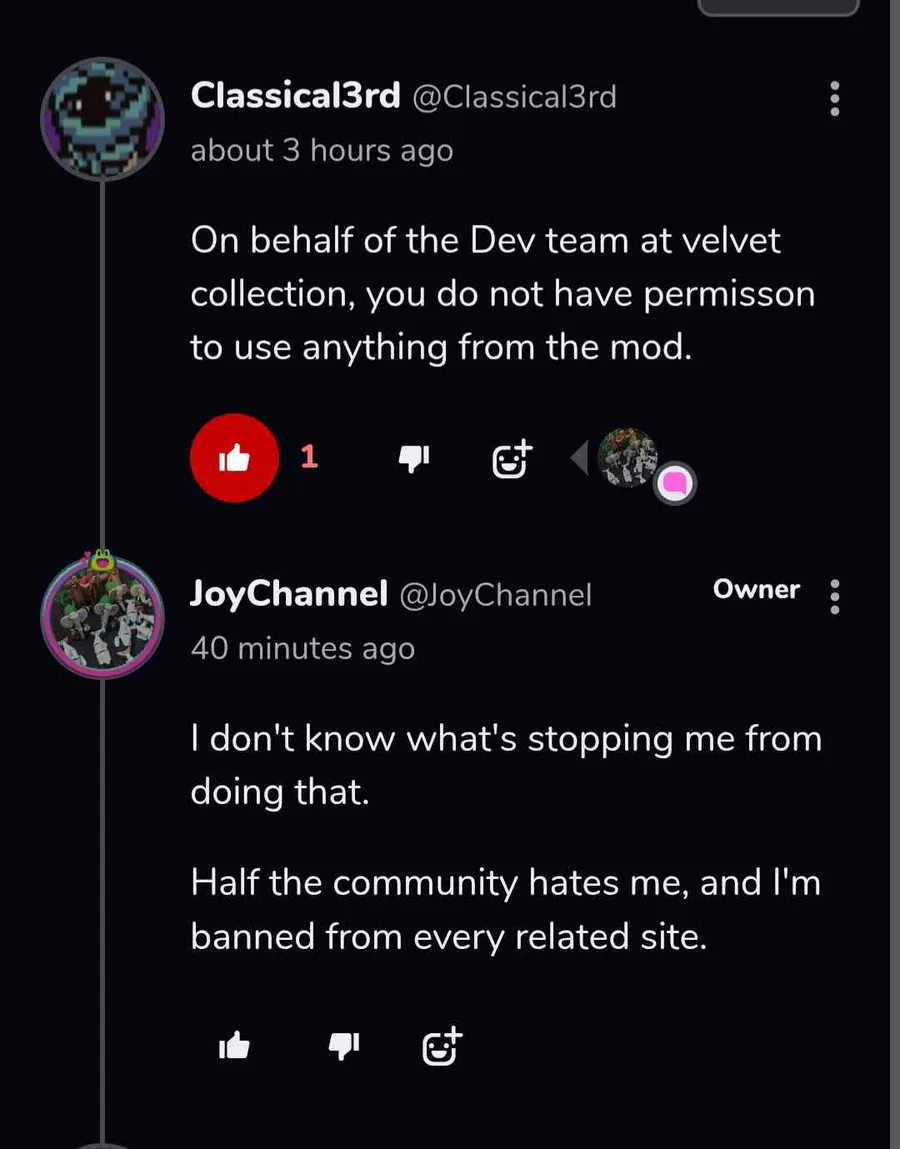Open Classical3rd's profile avatar

click(x=102, y=120)
